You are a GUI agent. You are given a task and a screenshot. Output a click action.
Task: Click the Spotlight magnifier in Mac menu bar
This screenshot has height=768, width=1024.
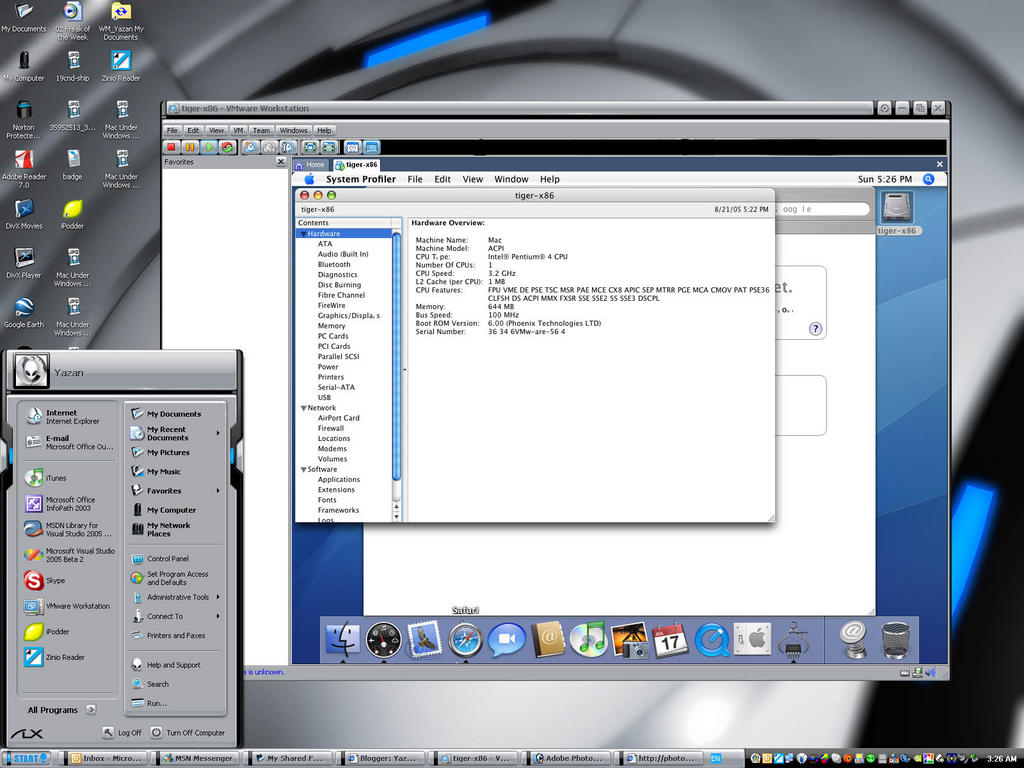tap(928, 179)
